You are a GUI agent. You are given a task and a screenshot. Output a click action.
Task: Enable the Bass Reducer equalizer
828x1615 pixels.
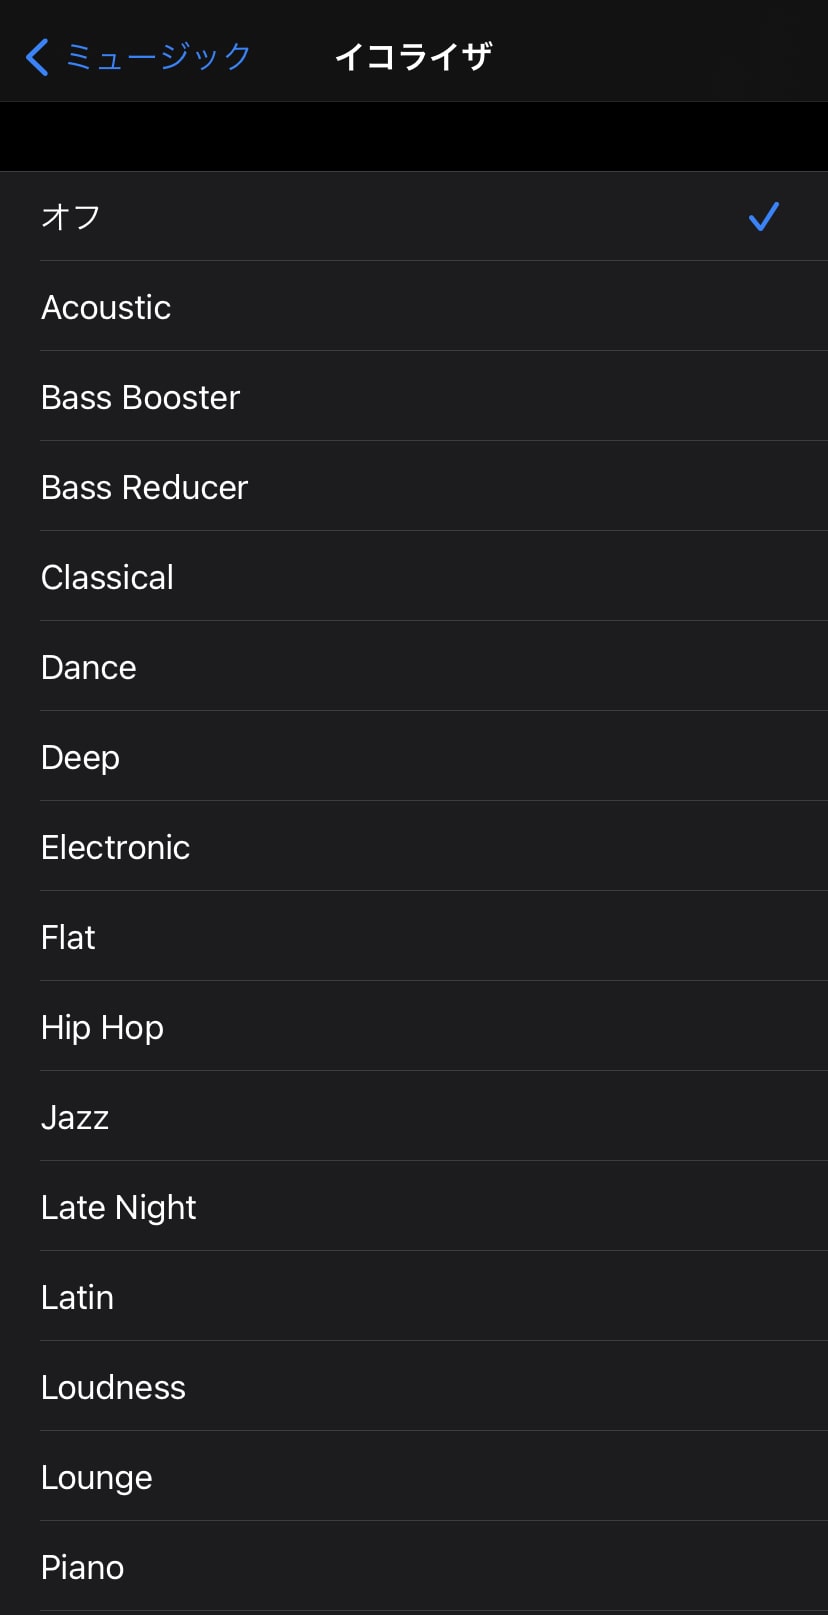[x=144, y=487]
